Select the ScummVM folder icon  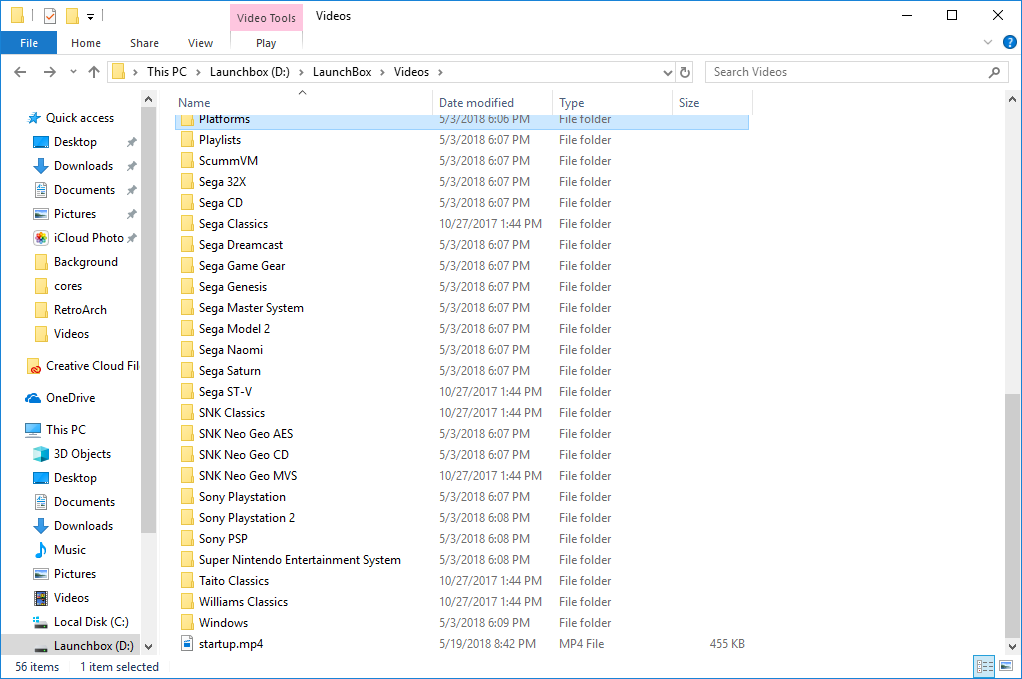coord(187,161)
